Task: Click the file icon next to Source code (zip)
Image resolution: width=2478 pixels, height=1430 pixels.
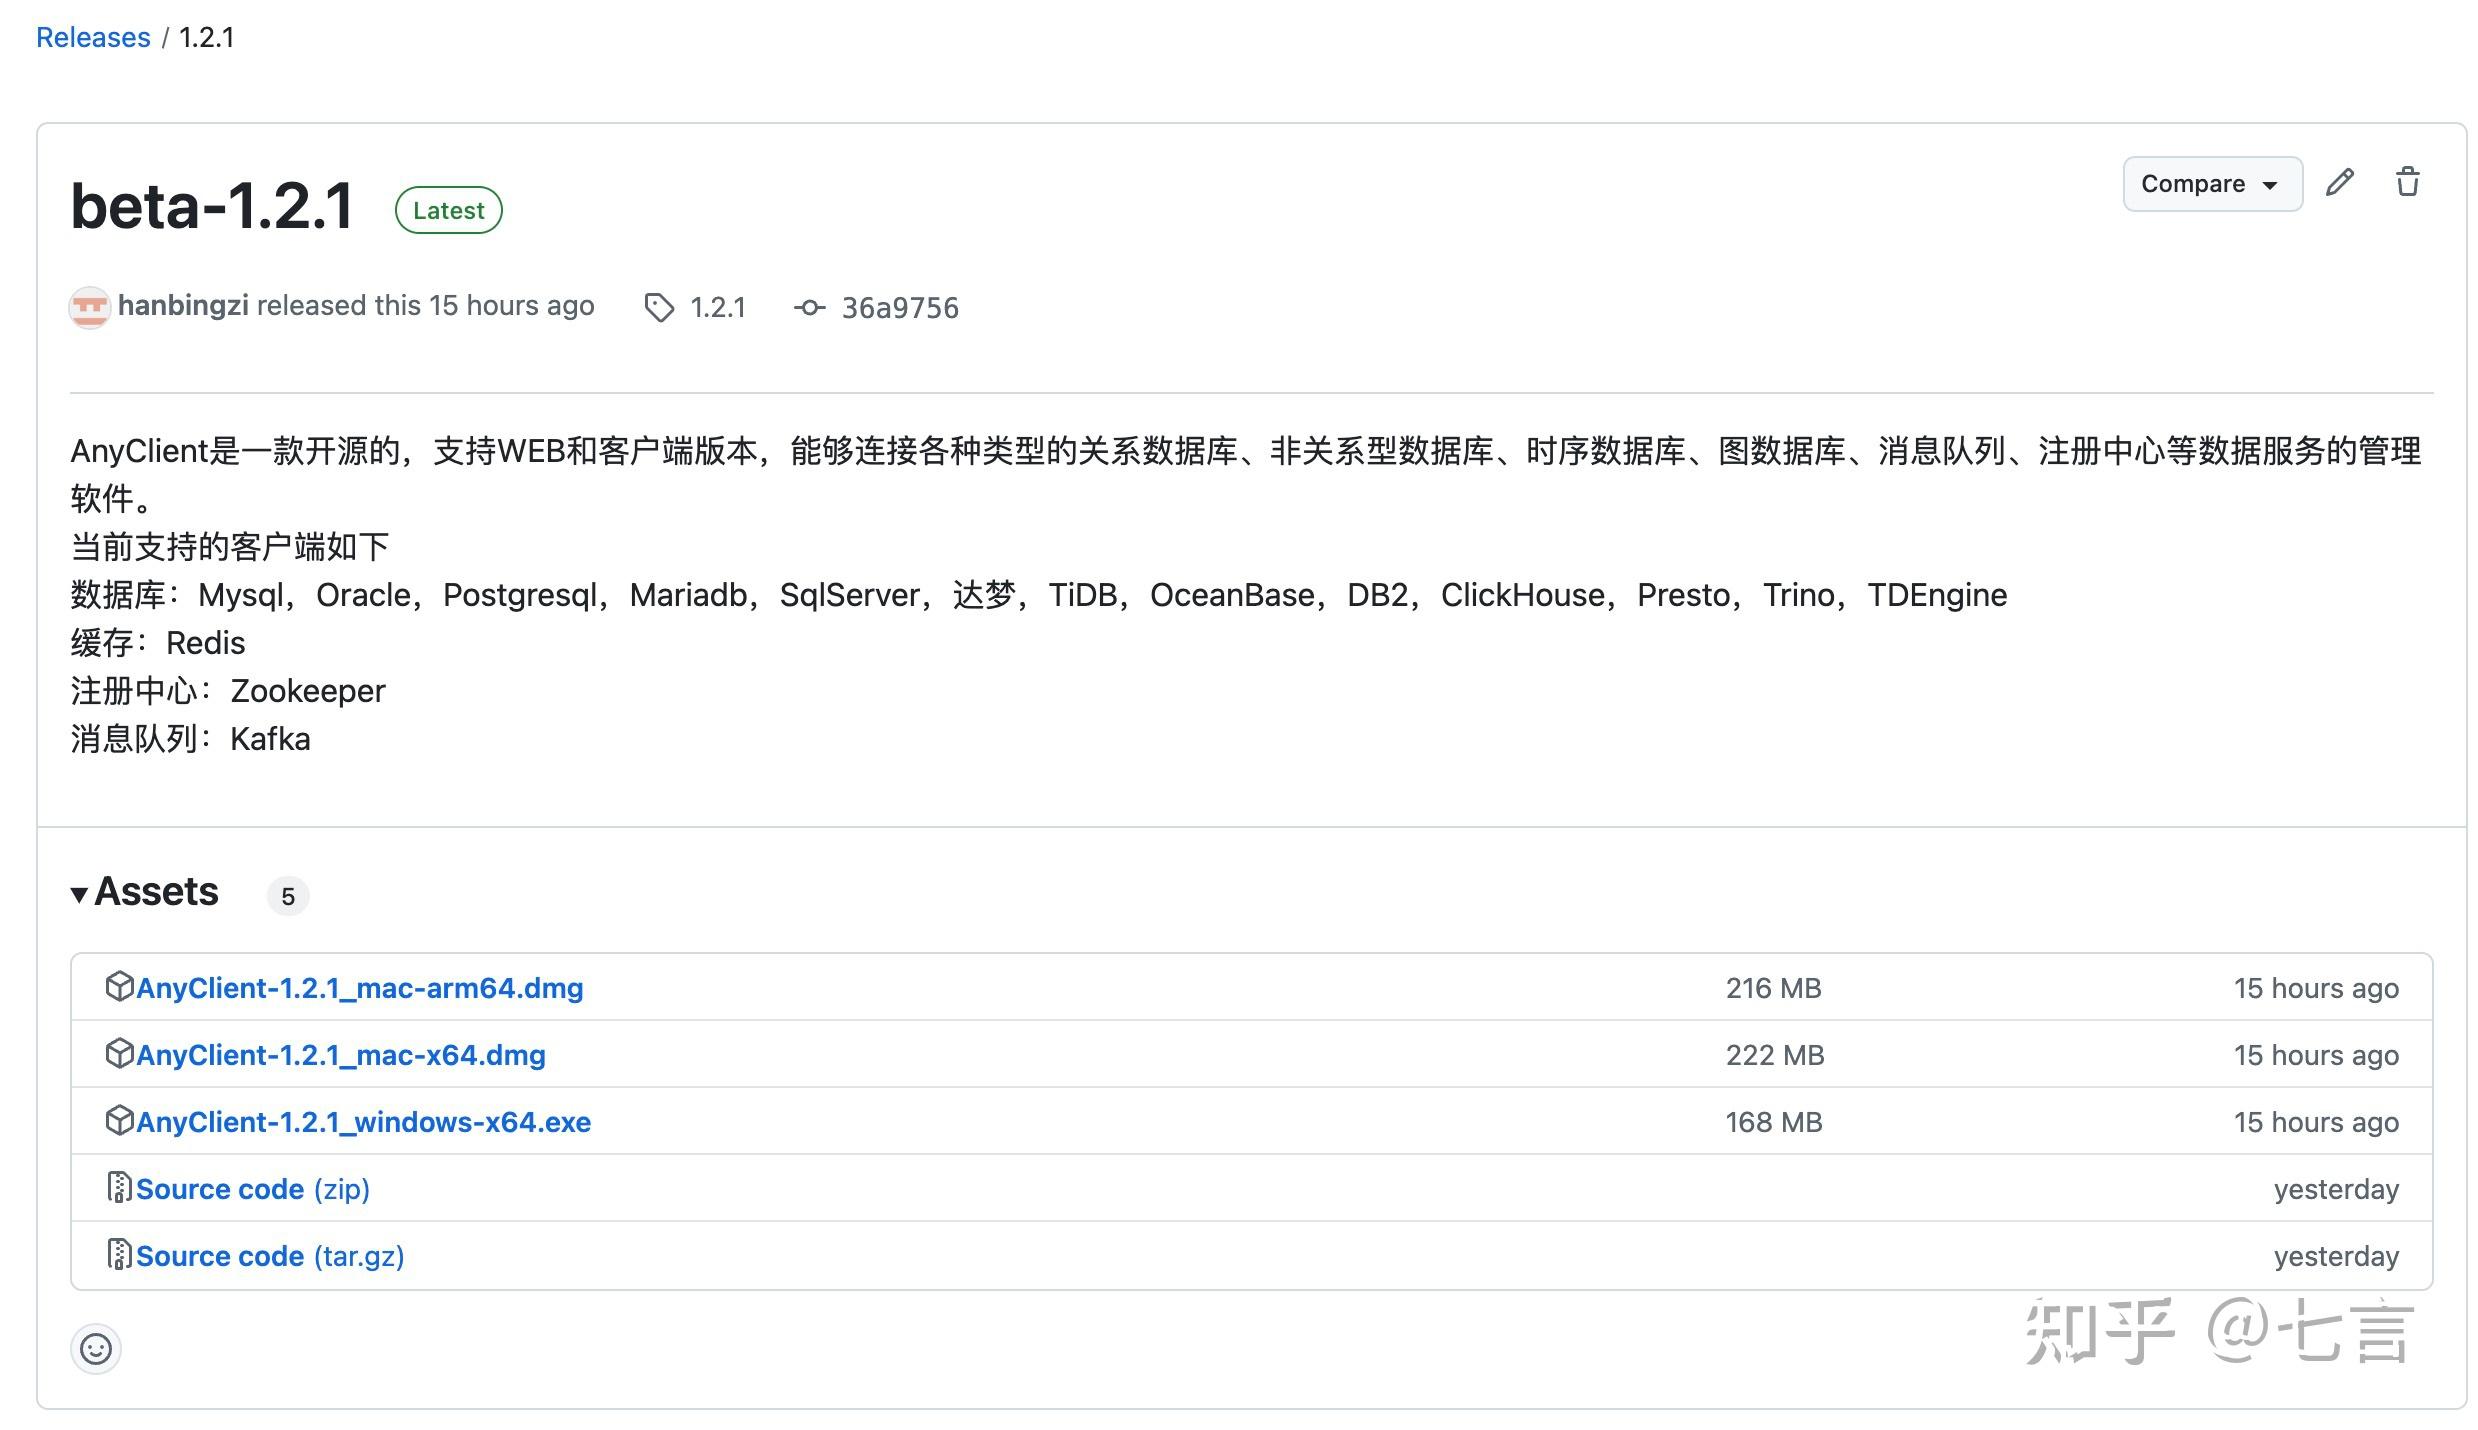Action: pyautogui.click(x=119, y=1188)
